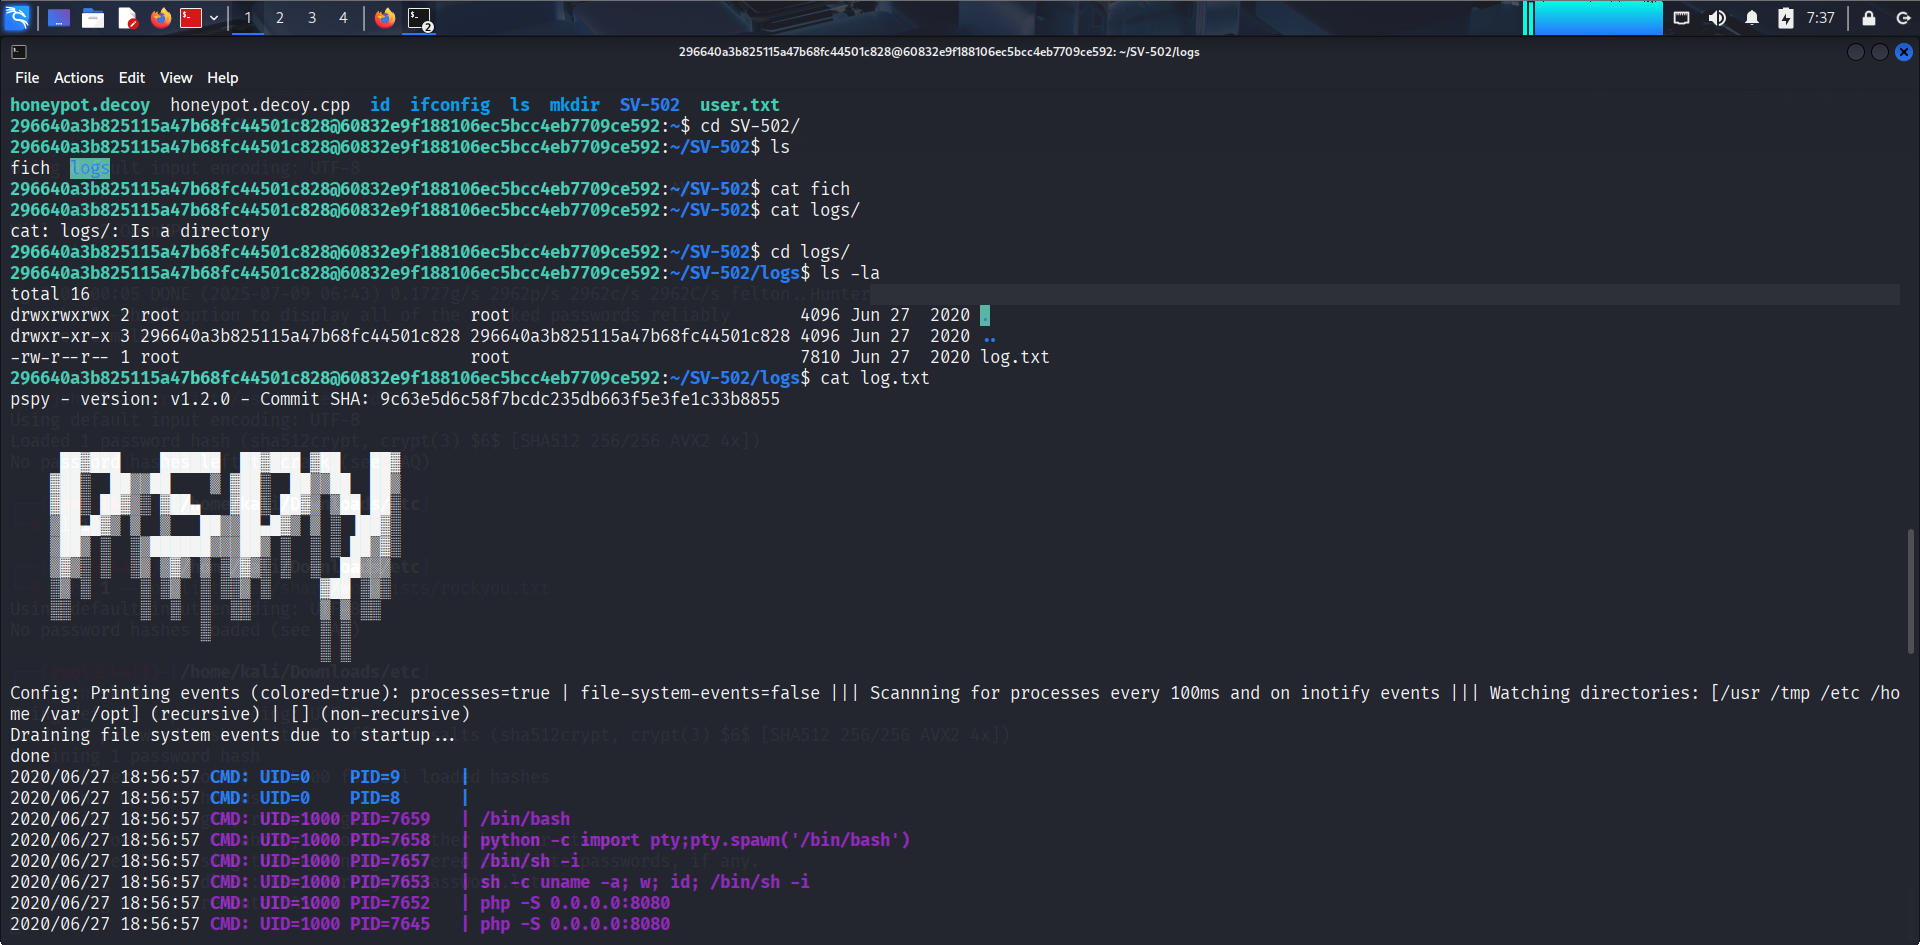Launch Firefox from the panel launcher
The image size is (1920, 945).
coord(160,18)
